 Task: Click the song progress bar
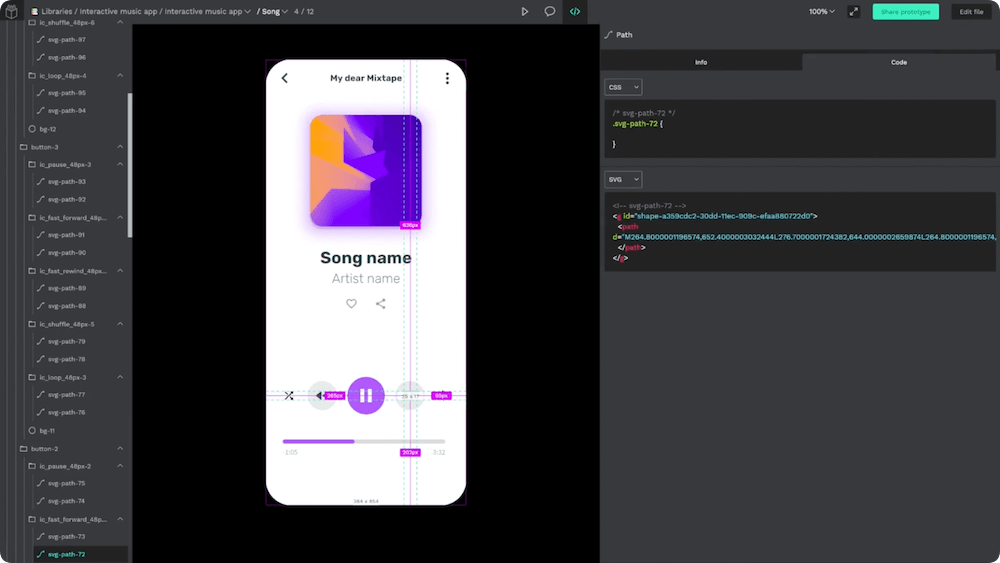tap(364, 441)
